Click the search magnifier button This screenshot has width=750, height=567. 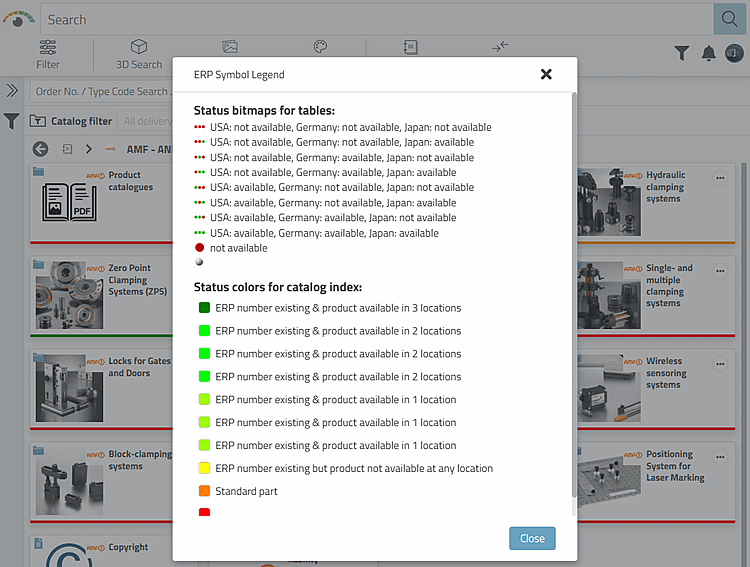tap(729, 19)
